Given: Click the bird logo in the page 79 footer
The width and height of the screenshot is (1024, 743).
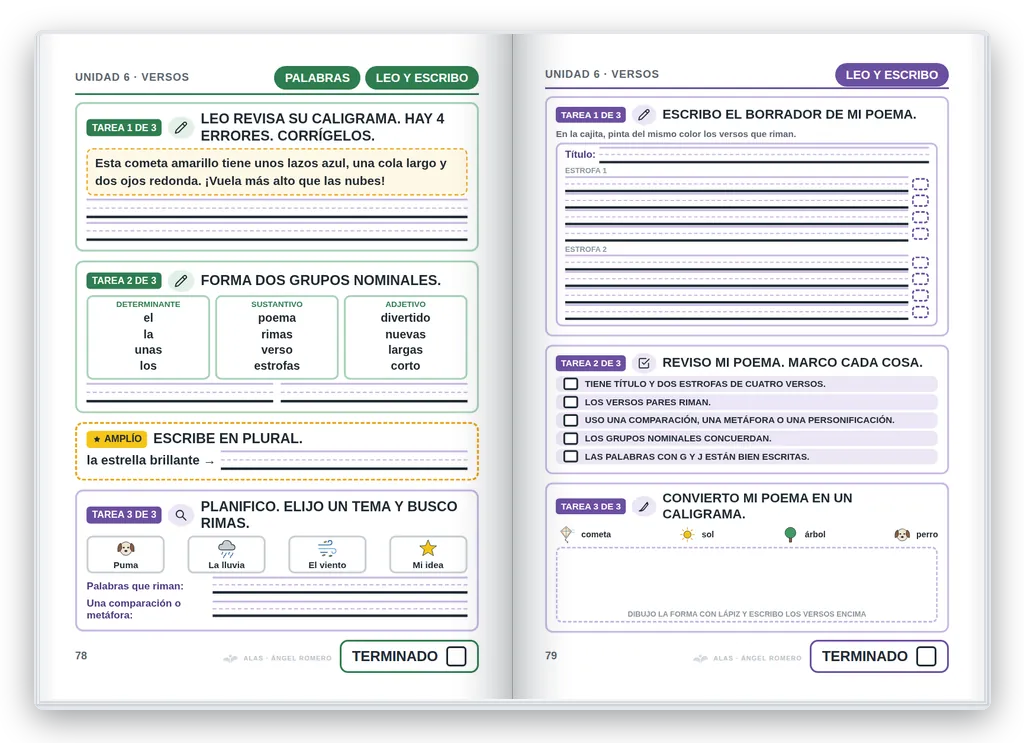Looking at the screenshot, I should [x=700, y=658].
